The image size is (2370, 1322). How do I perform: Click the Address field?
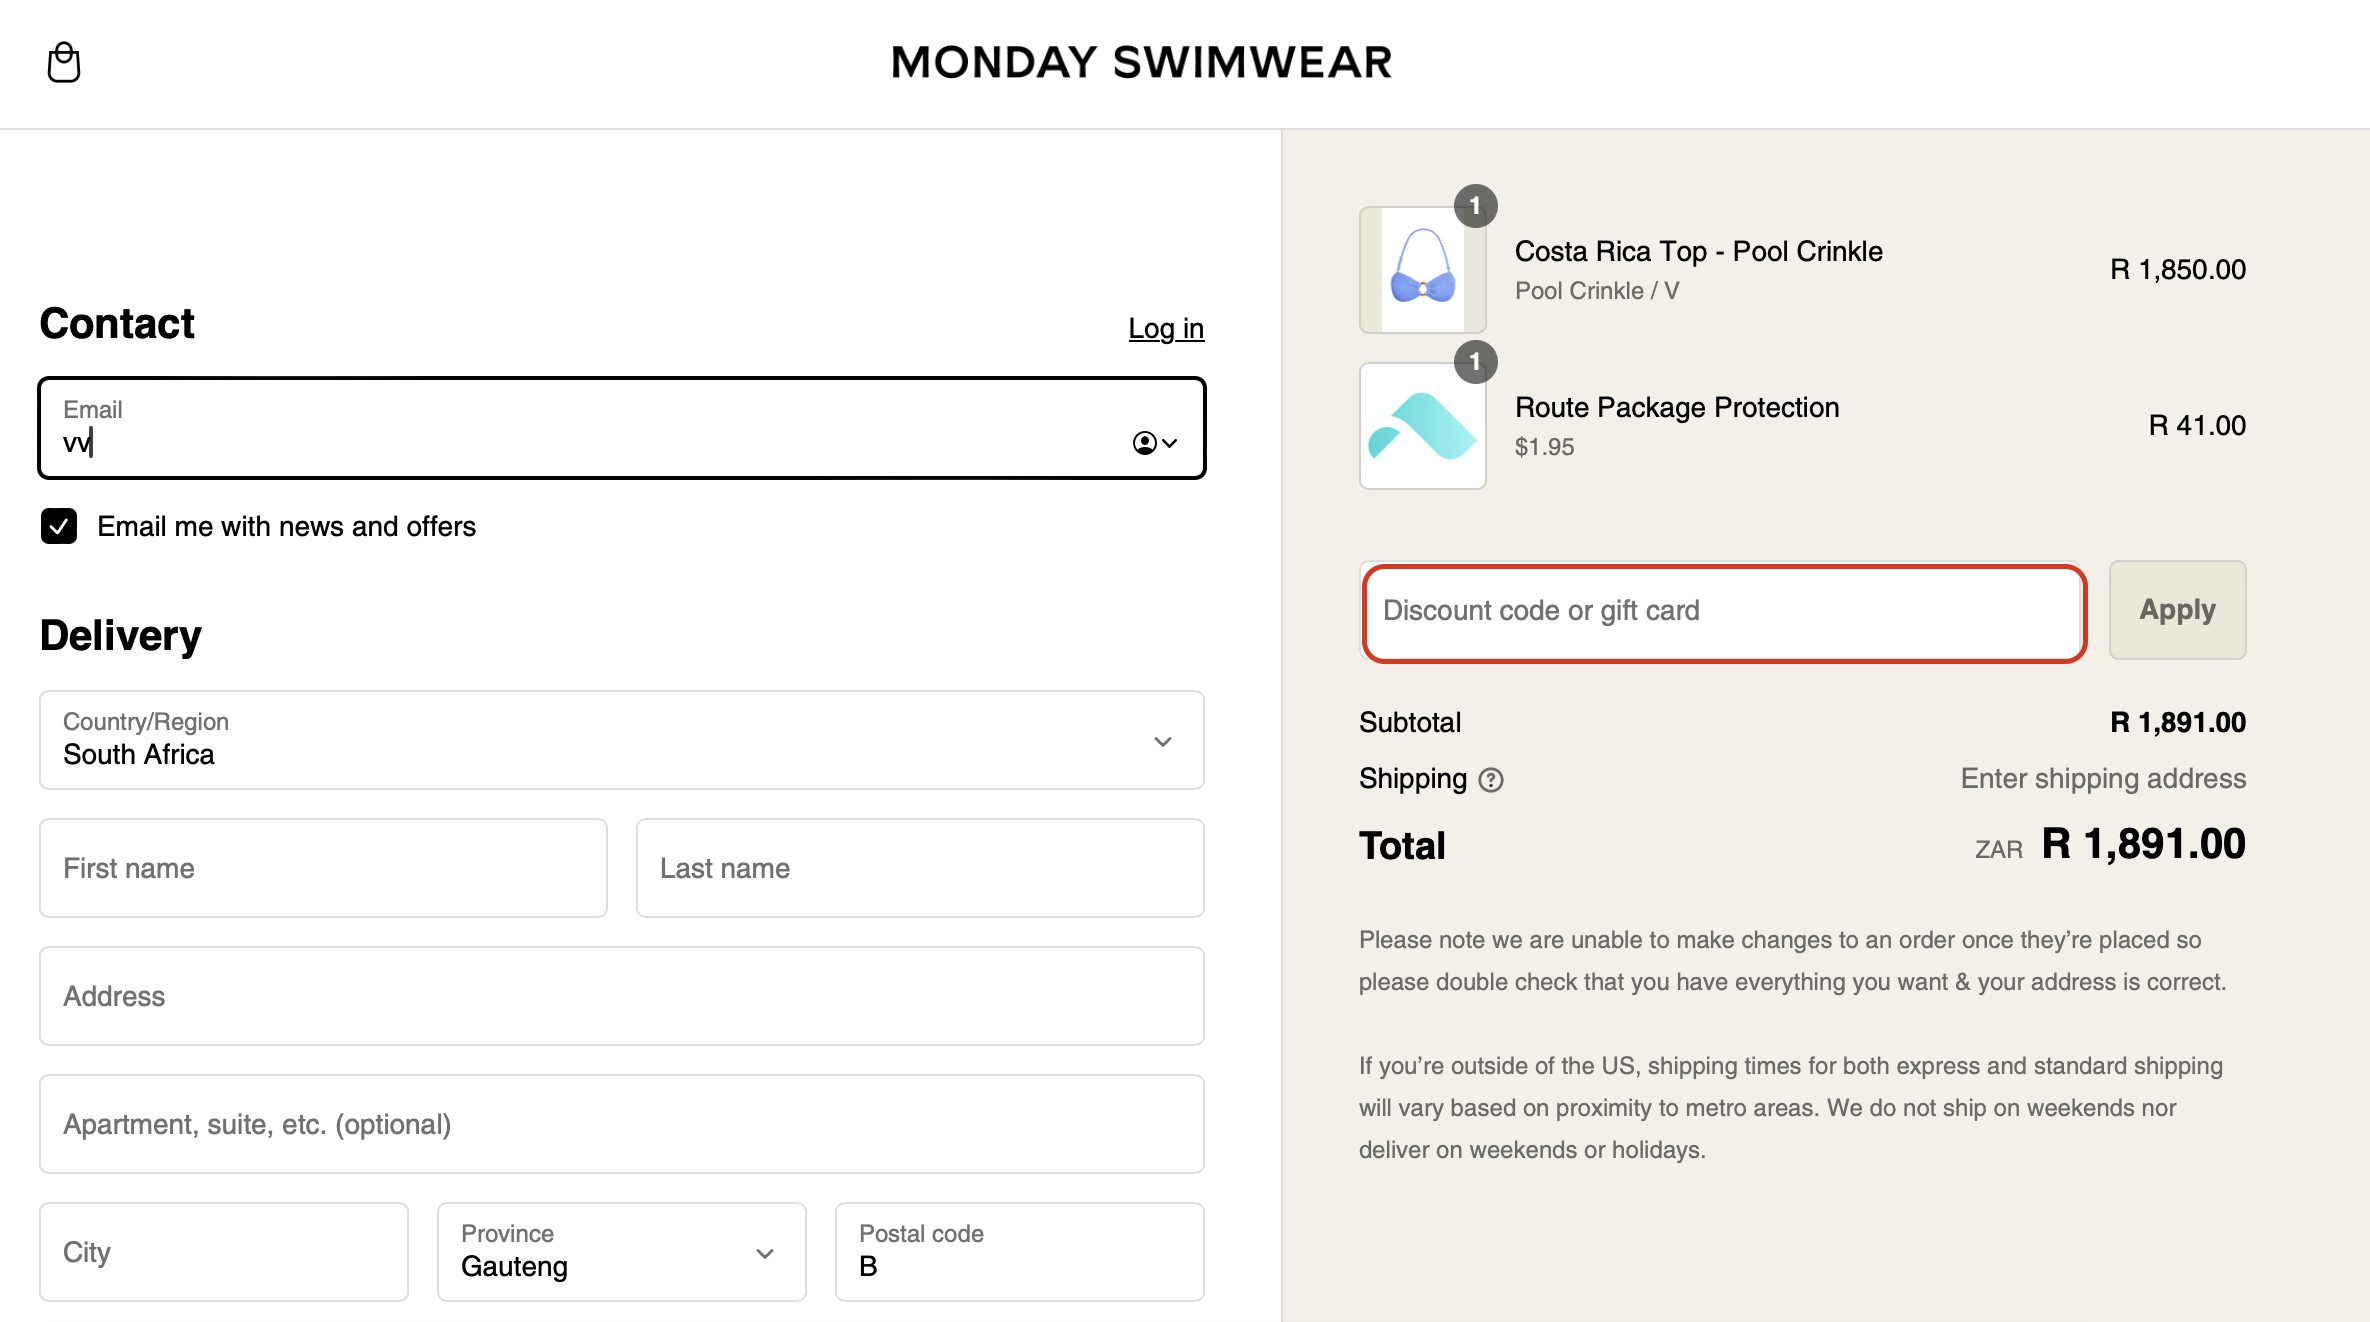point(621,996)
